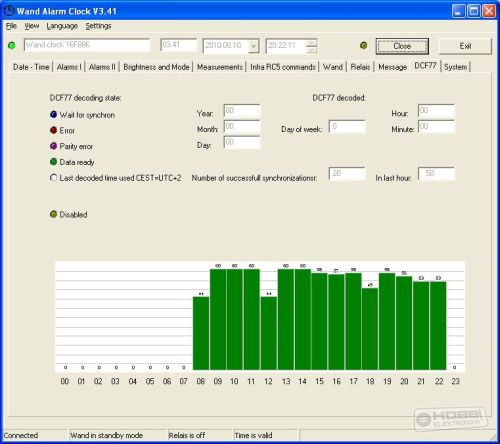This screenshot has width=500, height=444.
Task: Click the olive Disabled state indicator
Action: click(53, 214)
